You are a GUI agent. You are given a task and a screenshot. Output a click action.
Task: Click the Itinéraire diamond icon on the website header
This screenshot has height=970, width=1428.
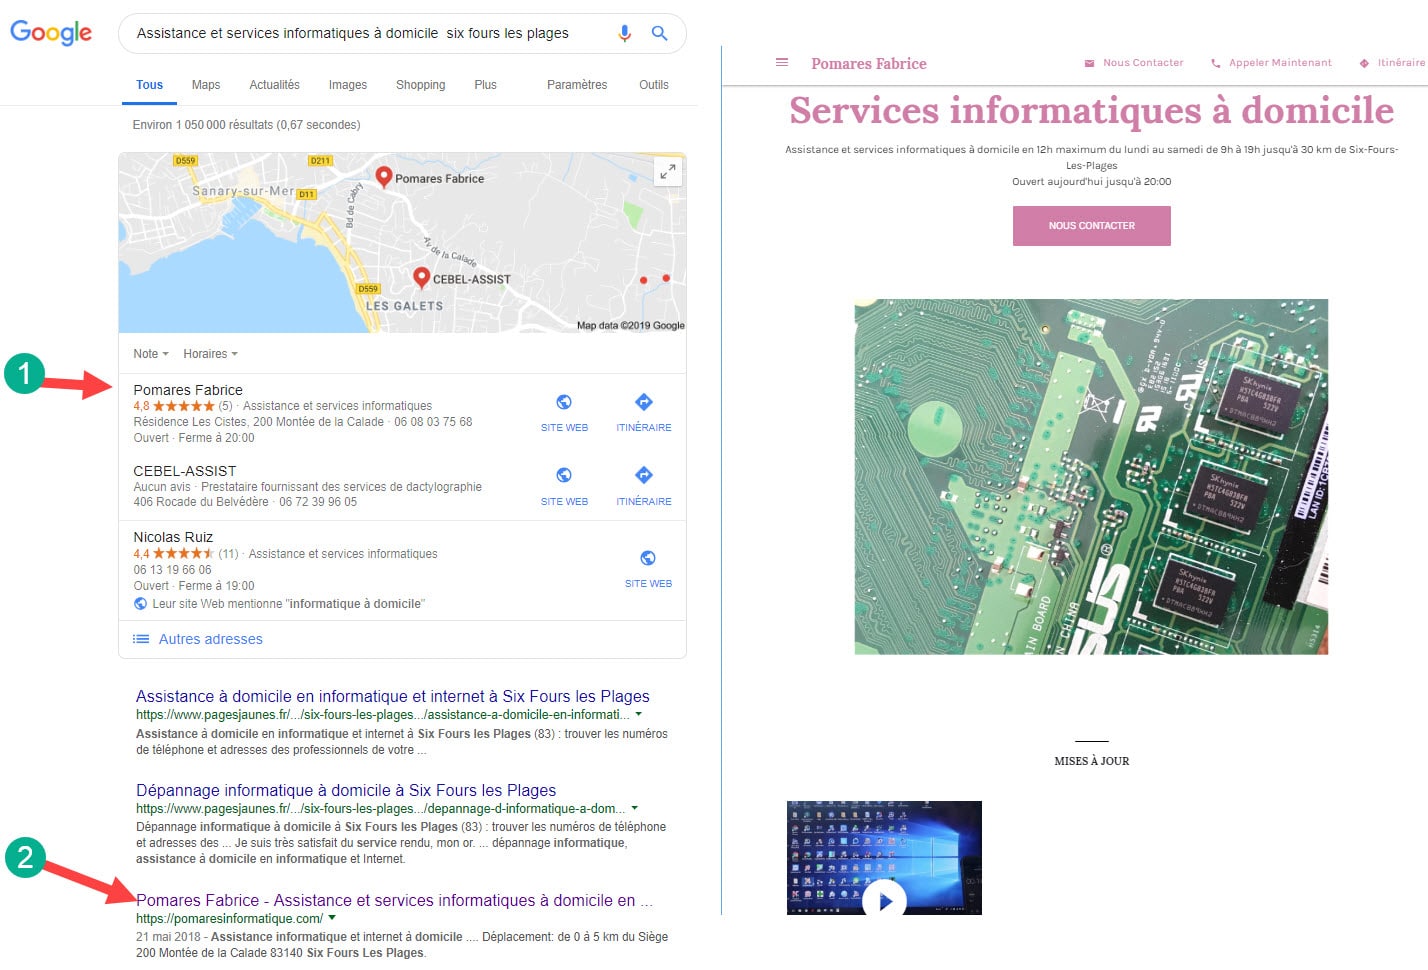[1362, 62]
